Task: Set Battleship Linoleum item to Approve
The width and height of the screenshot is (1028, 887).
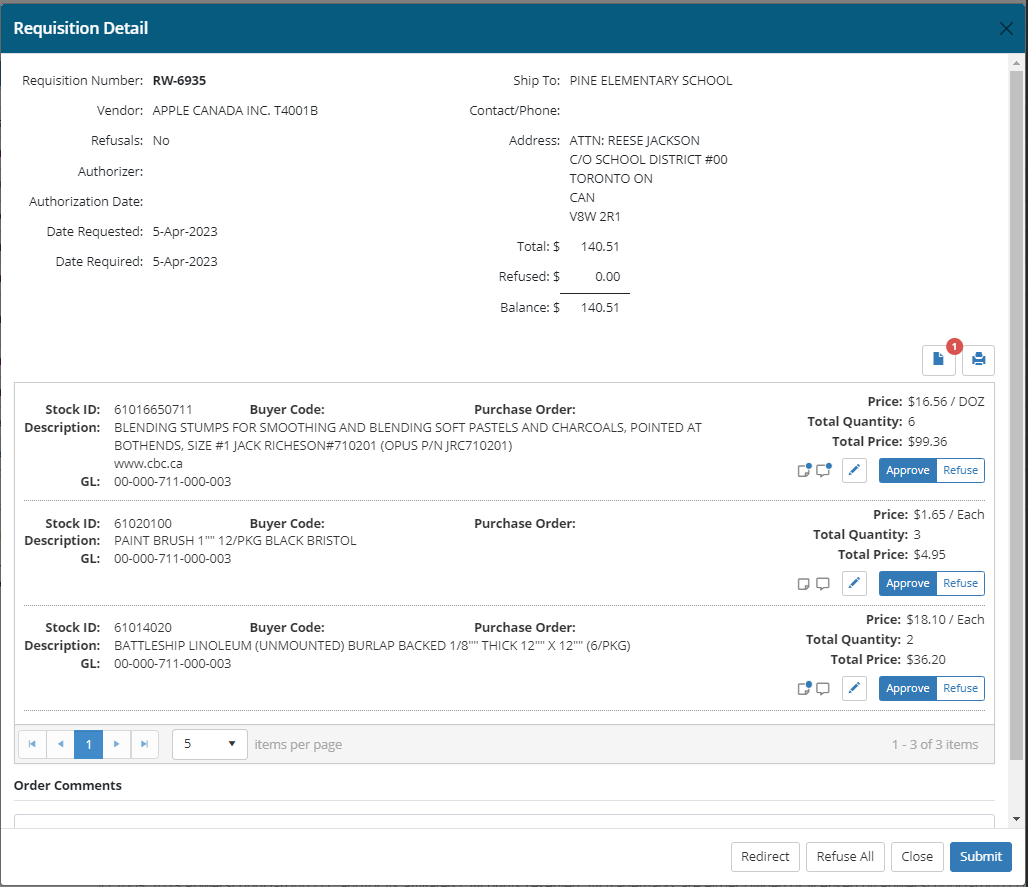Action: click(x=907, y=688)
